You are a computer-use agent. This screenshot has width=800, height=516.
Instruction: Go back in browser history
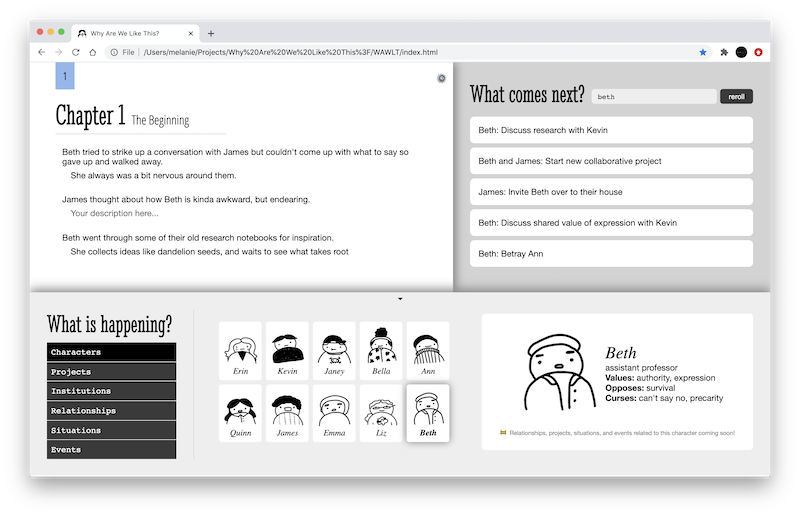tap(42, 52)
